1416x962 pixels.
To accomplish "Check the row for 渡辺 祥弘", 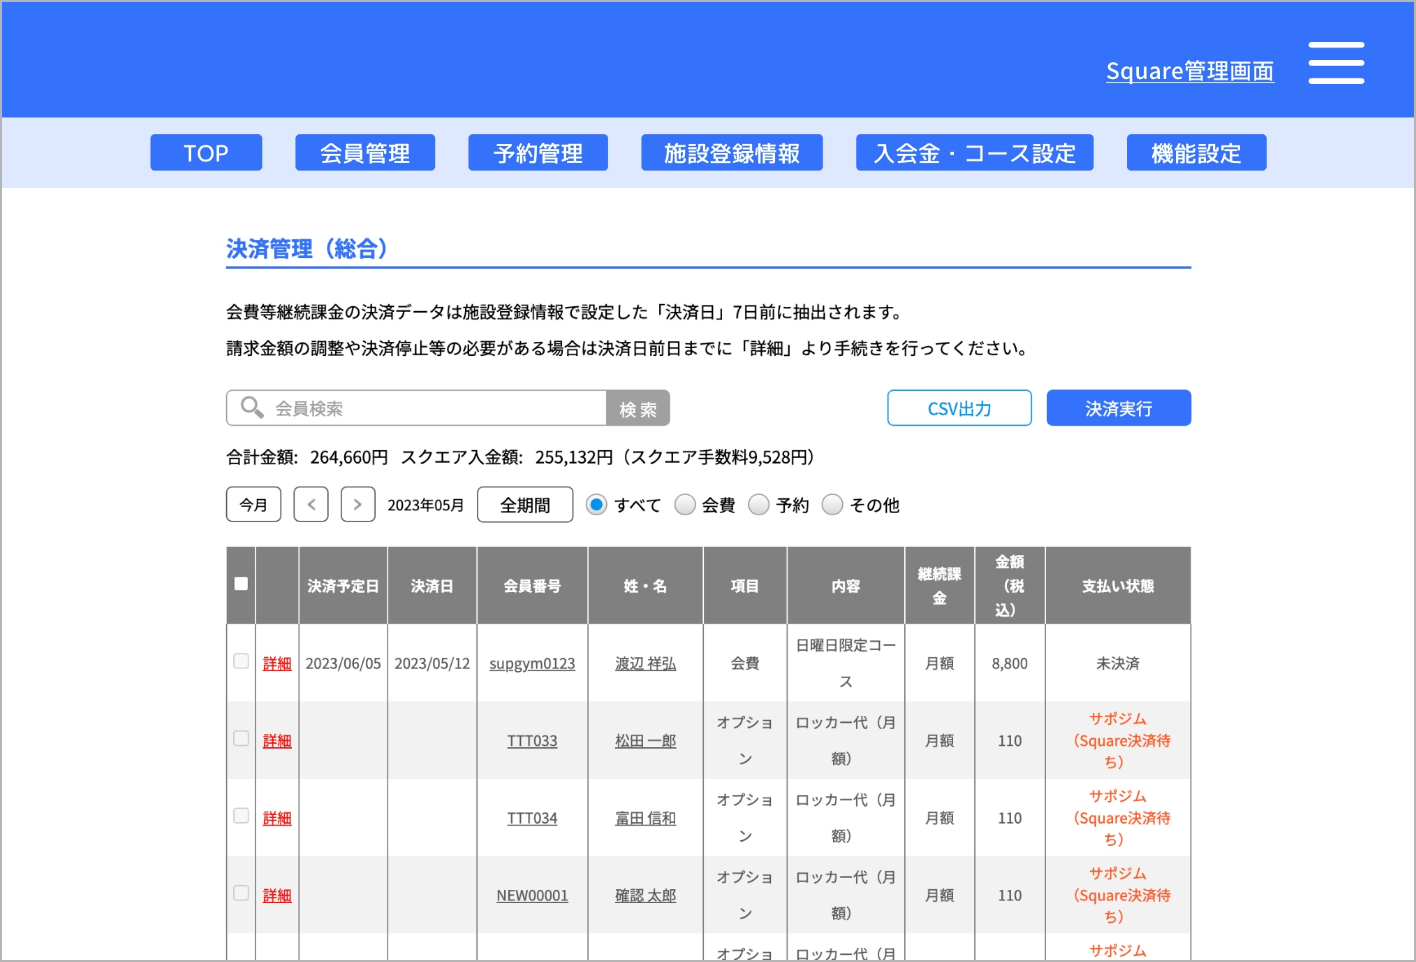I will coord(241,662).
